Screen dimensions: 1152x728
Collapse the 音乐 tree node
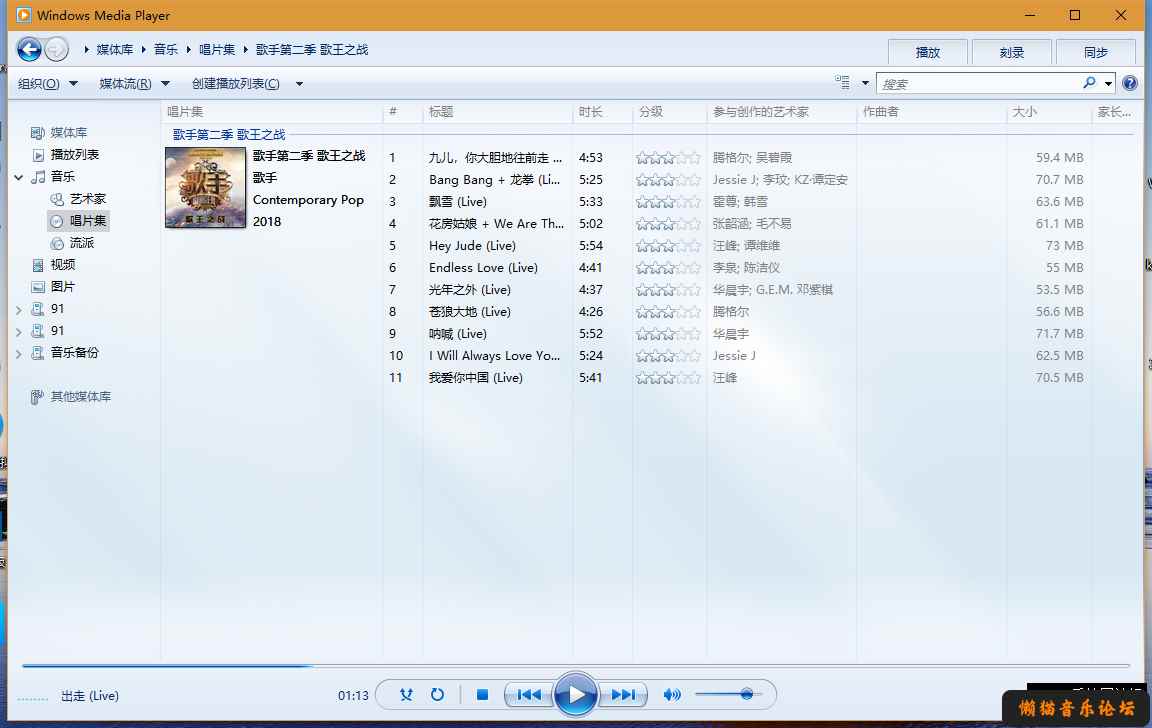coord(18,177)
